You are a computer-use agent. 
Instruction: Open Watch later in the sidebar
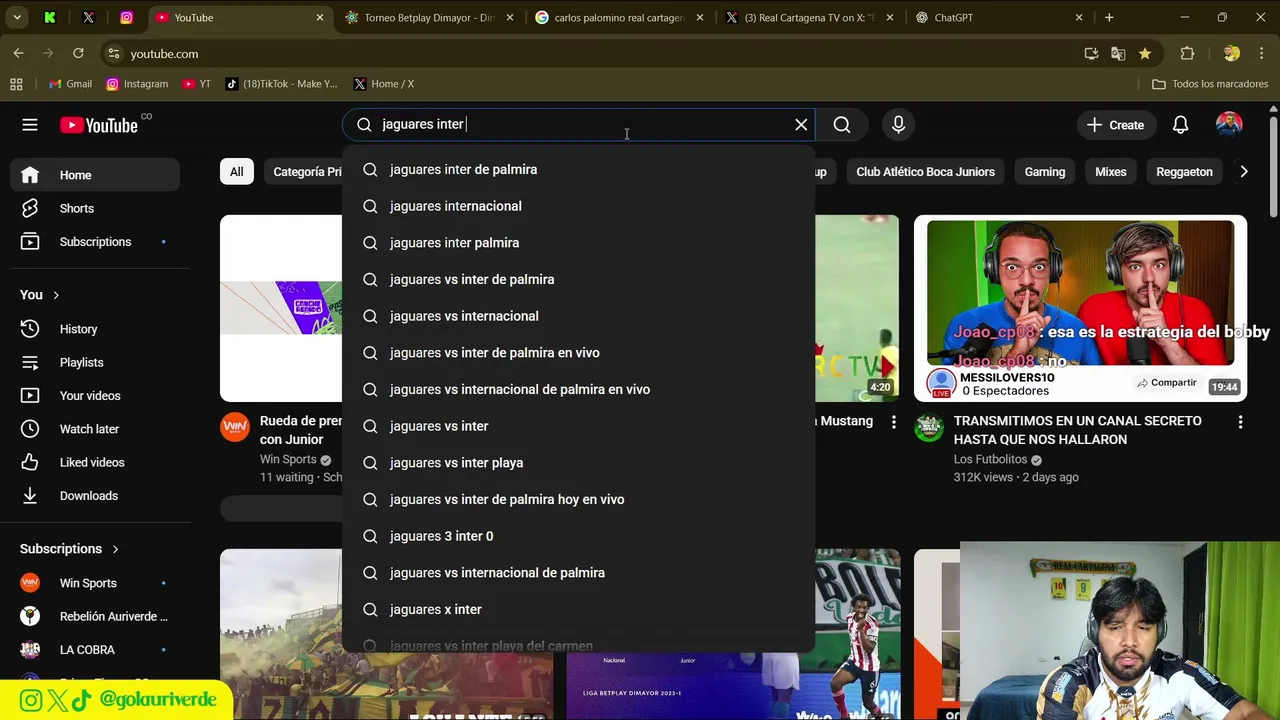point(96,429)
